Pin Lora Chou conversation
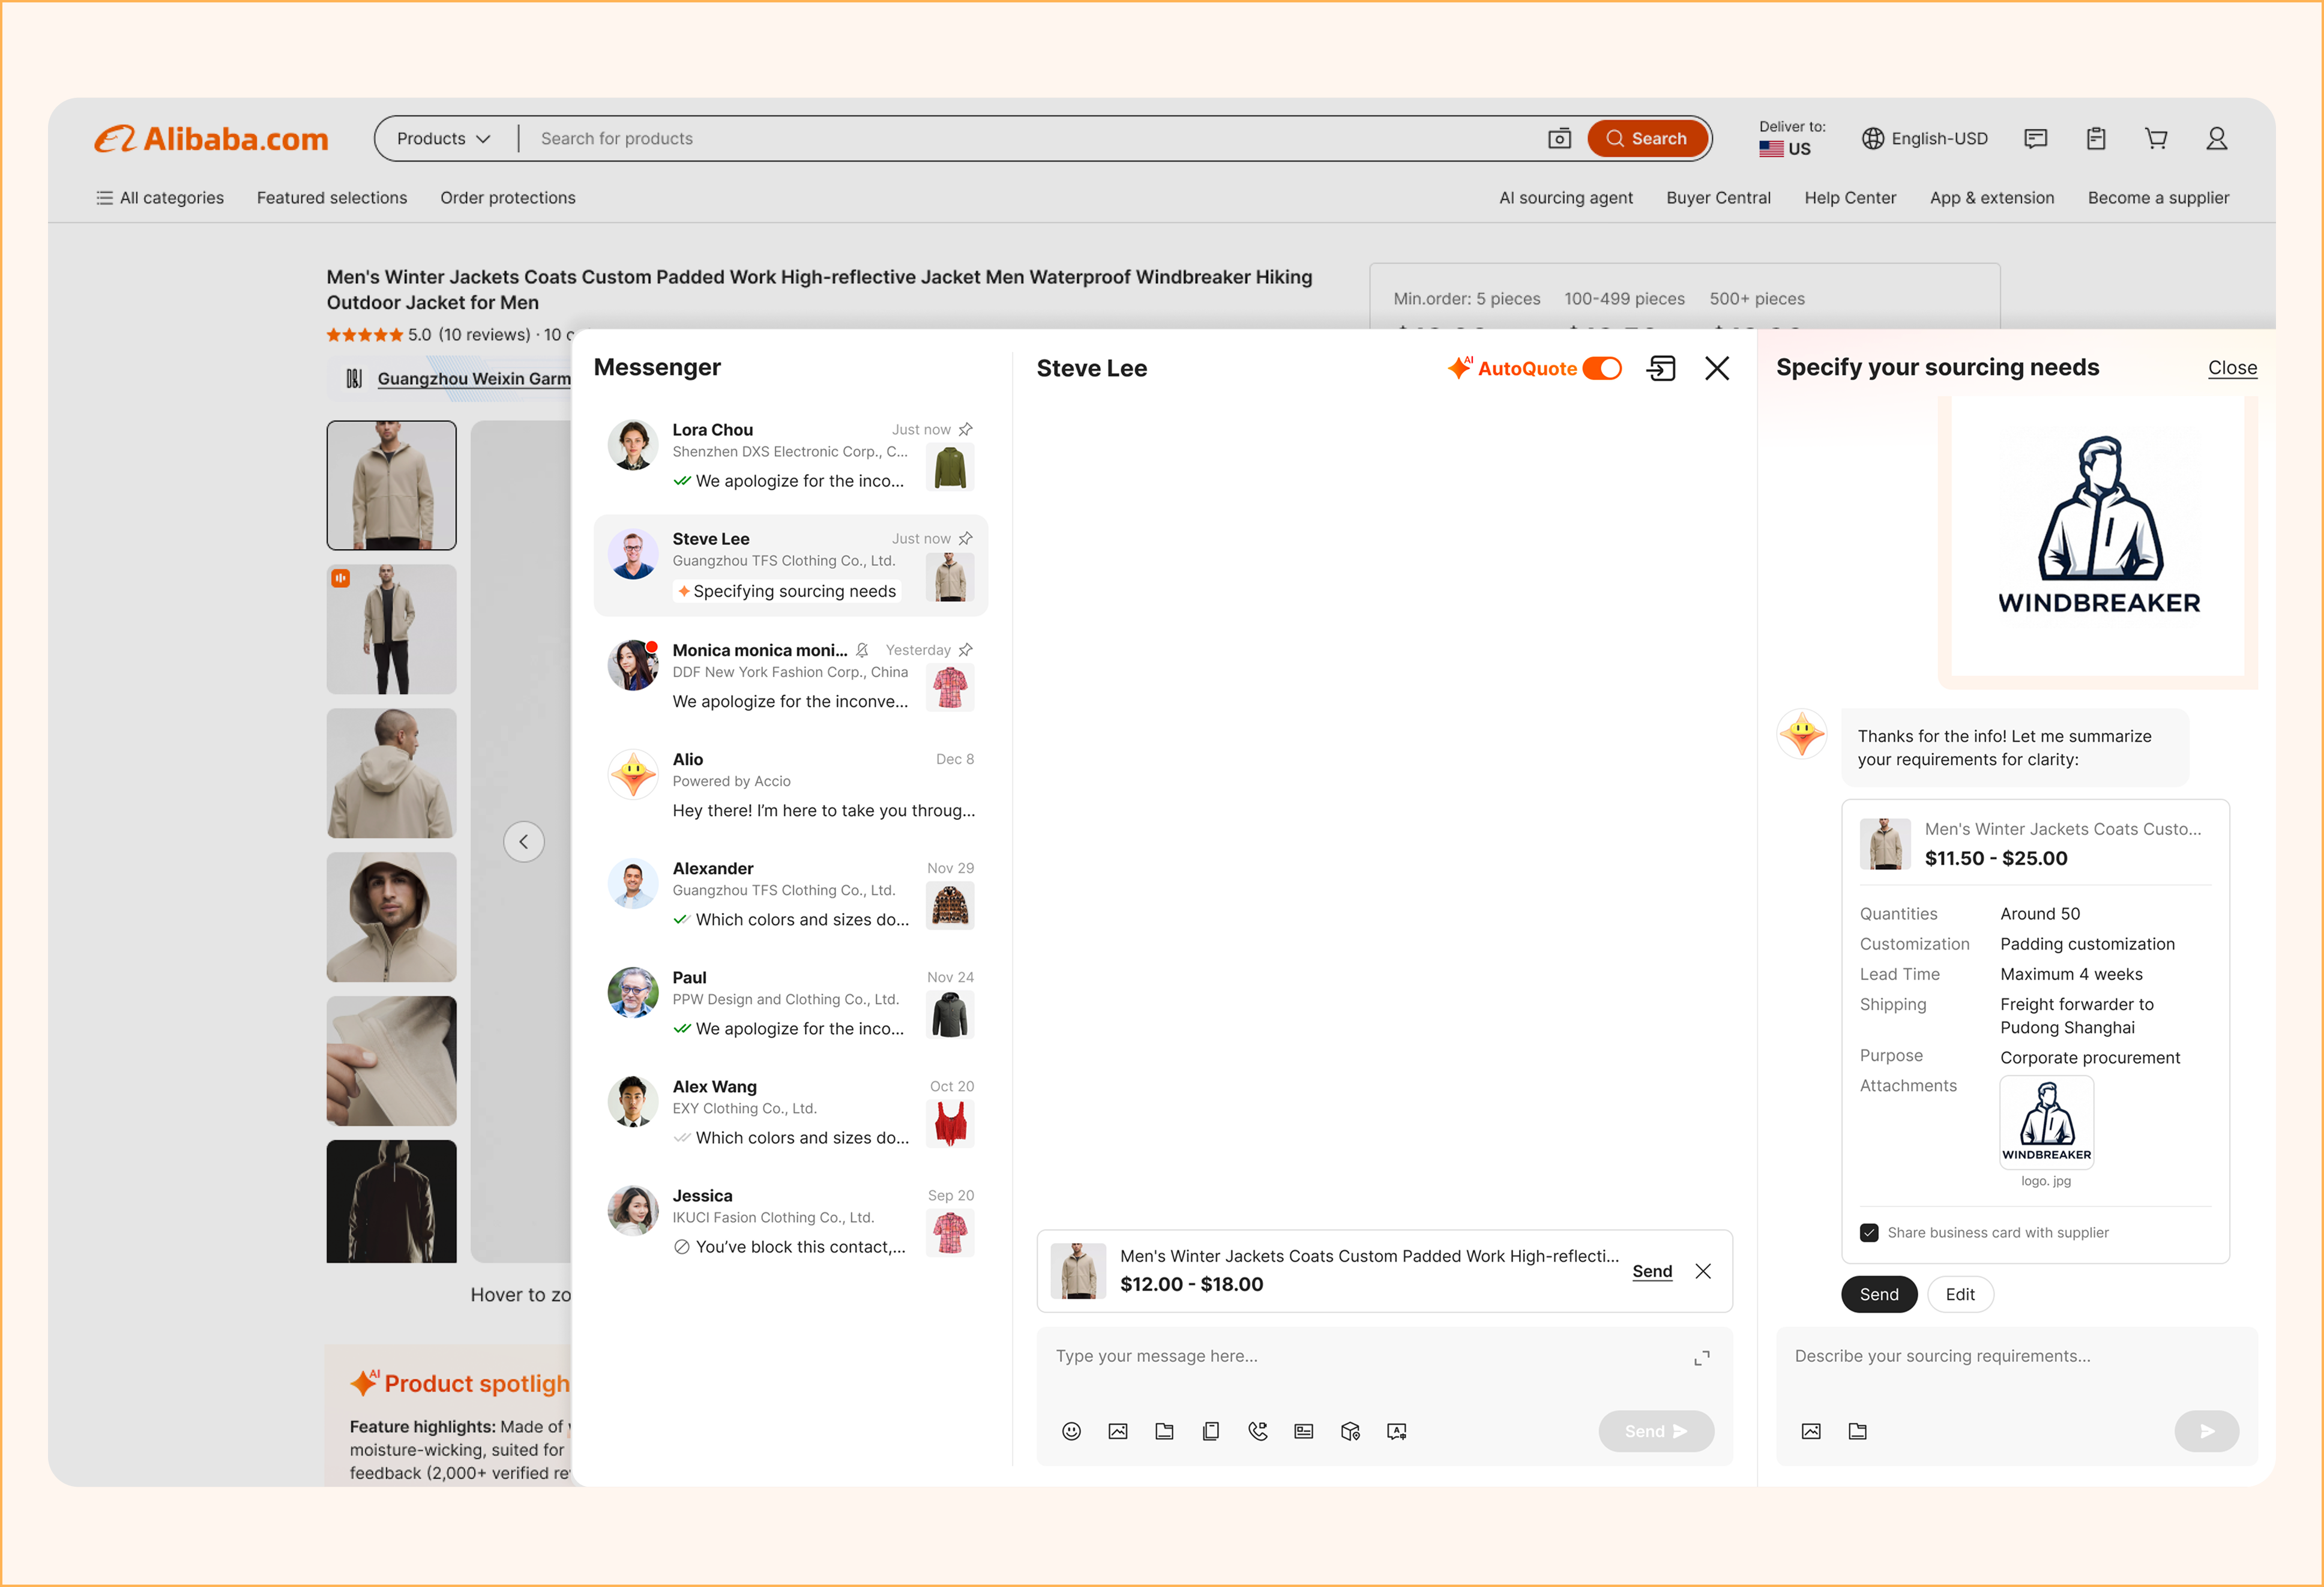The height and width of the screenshot is (1587, 2324). coord(966,429)
